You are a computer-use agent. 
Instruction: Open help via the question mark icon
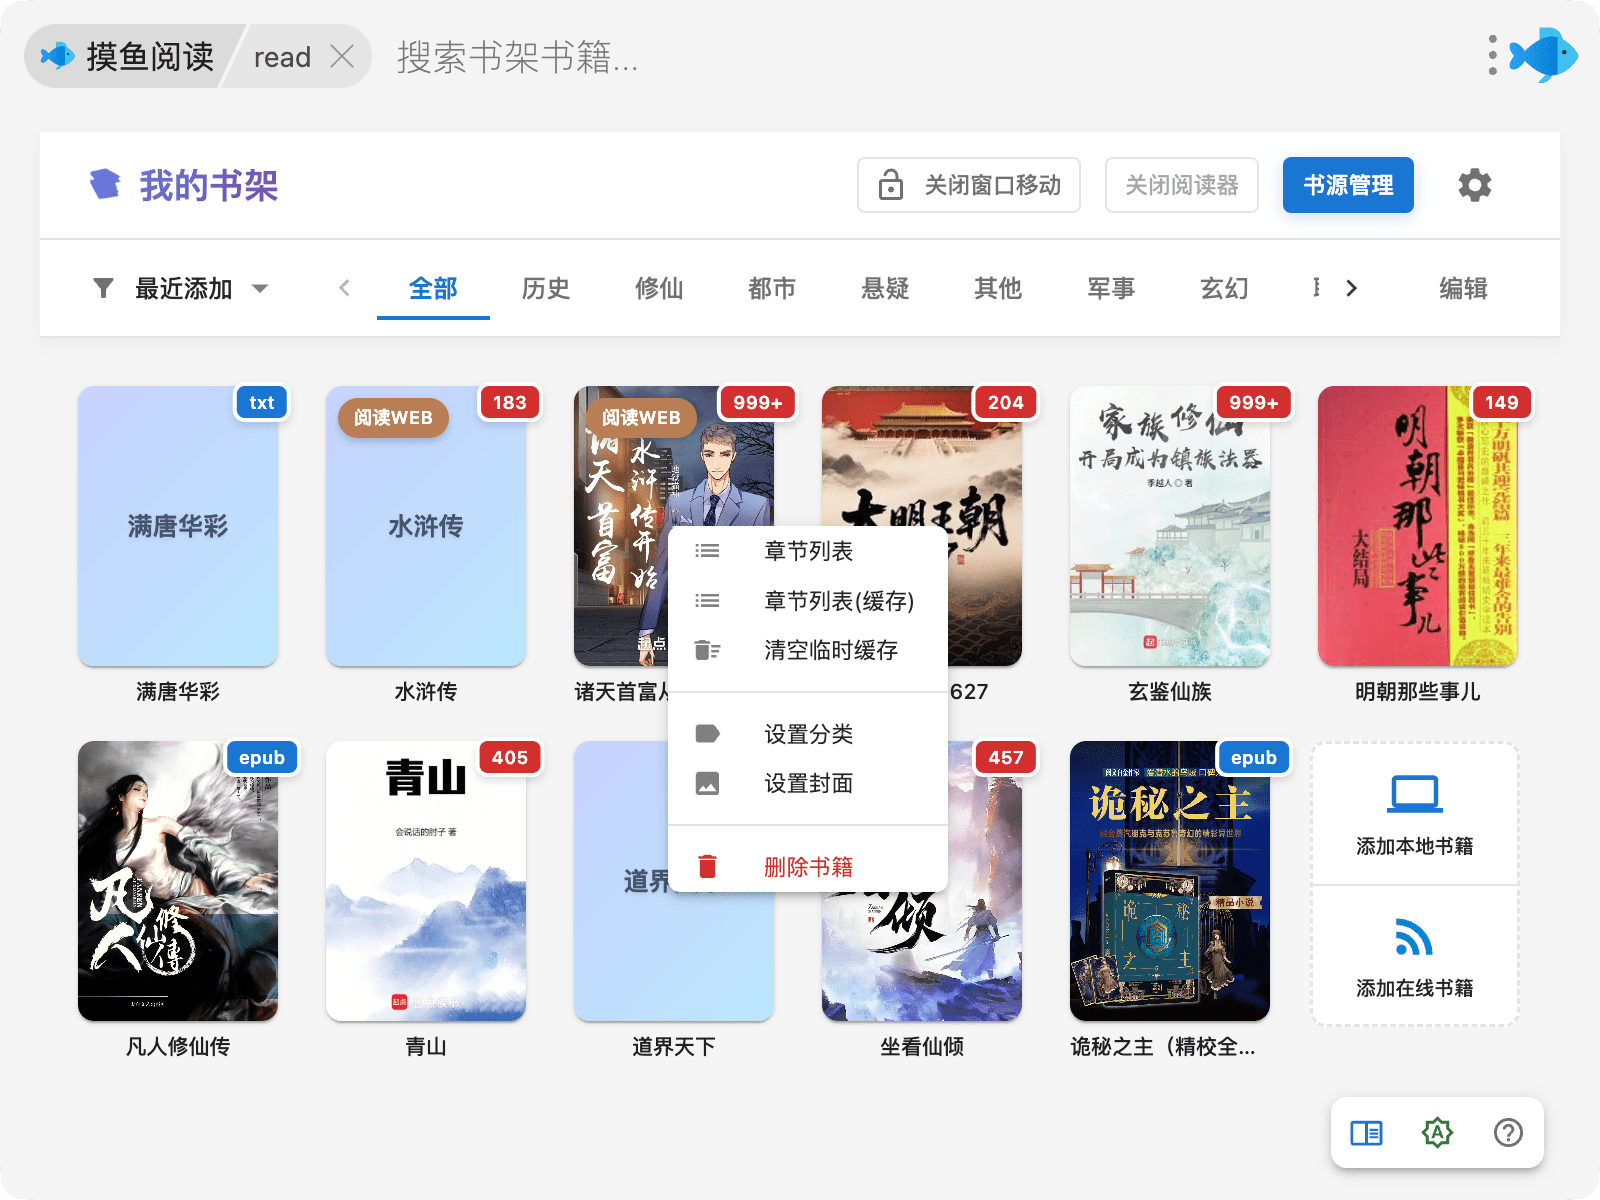[x=1508, y=1133]
